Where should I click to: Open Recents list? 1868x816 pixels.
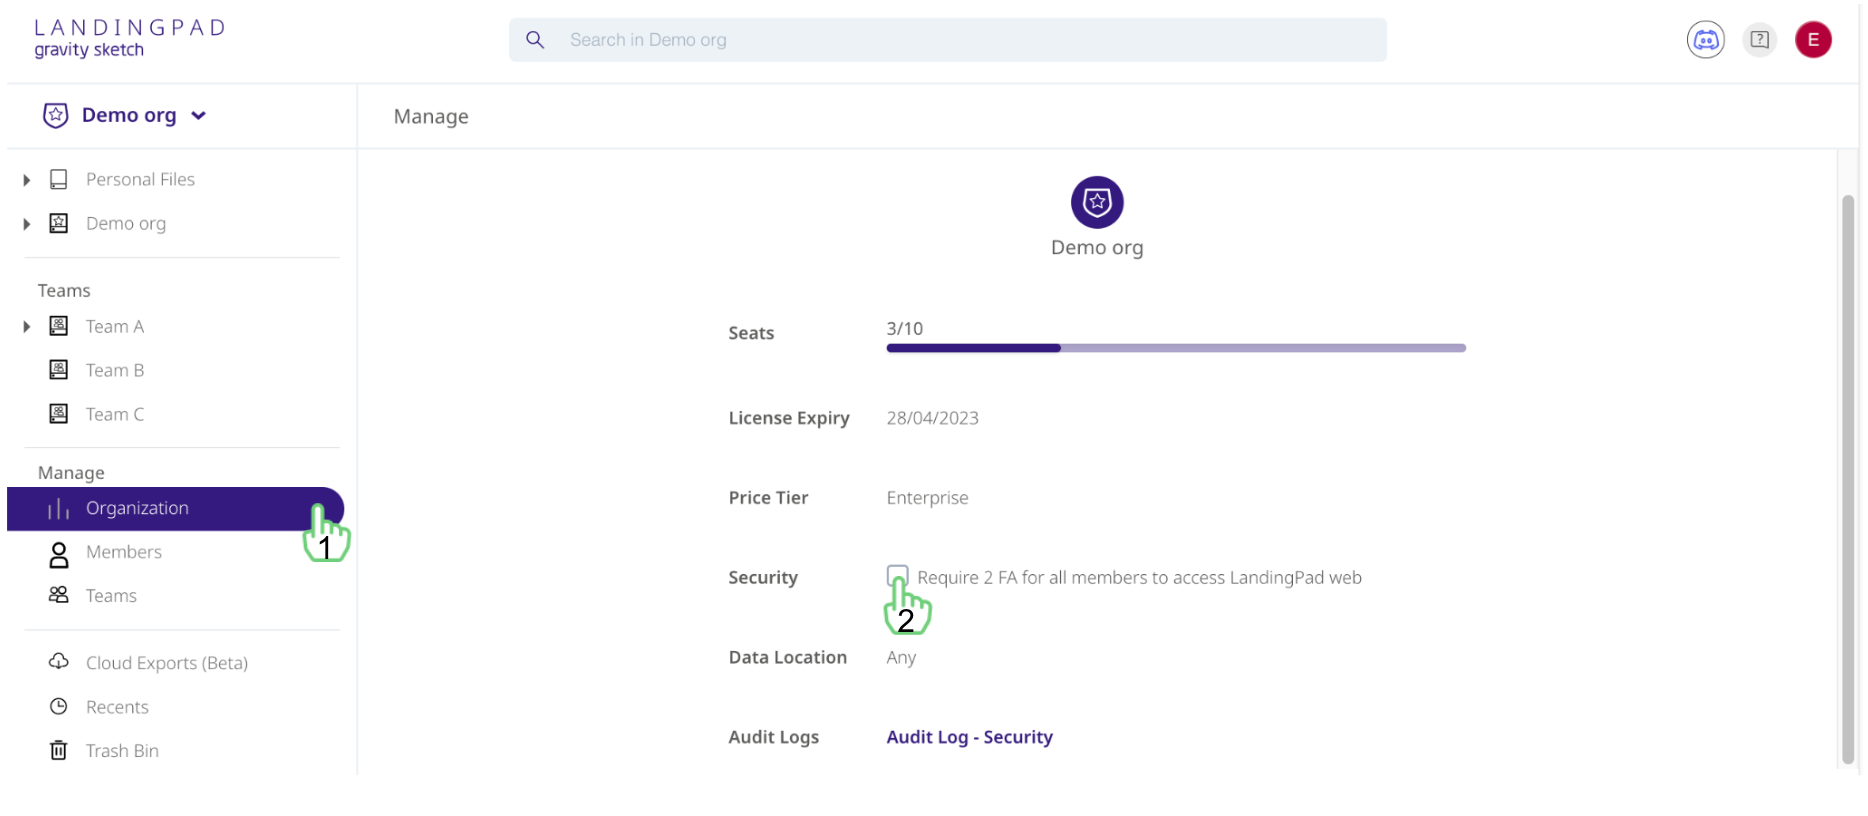tap(117, 707)
